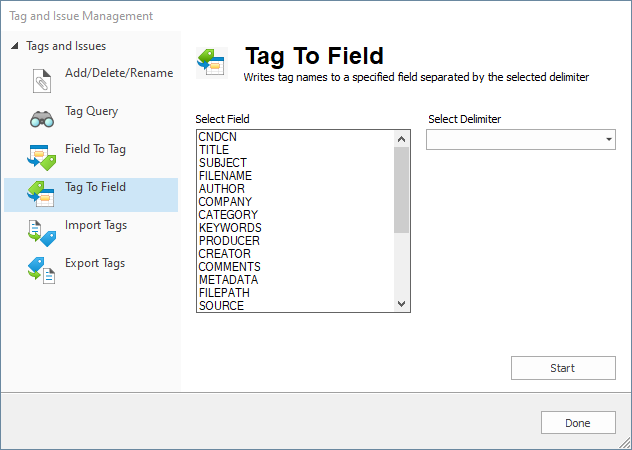The width and height of the screenshot is (632, 450).
Task: Collapse the Tags and Issues tree node
Action: pyautogui.click(x=15, y=46)
